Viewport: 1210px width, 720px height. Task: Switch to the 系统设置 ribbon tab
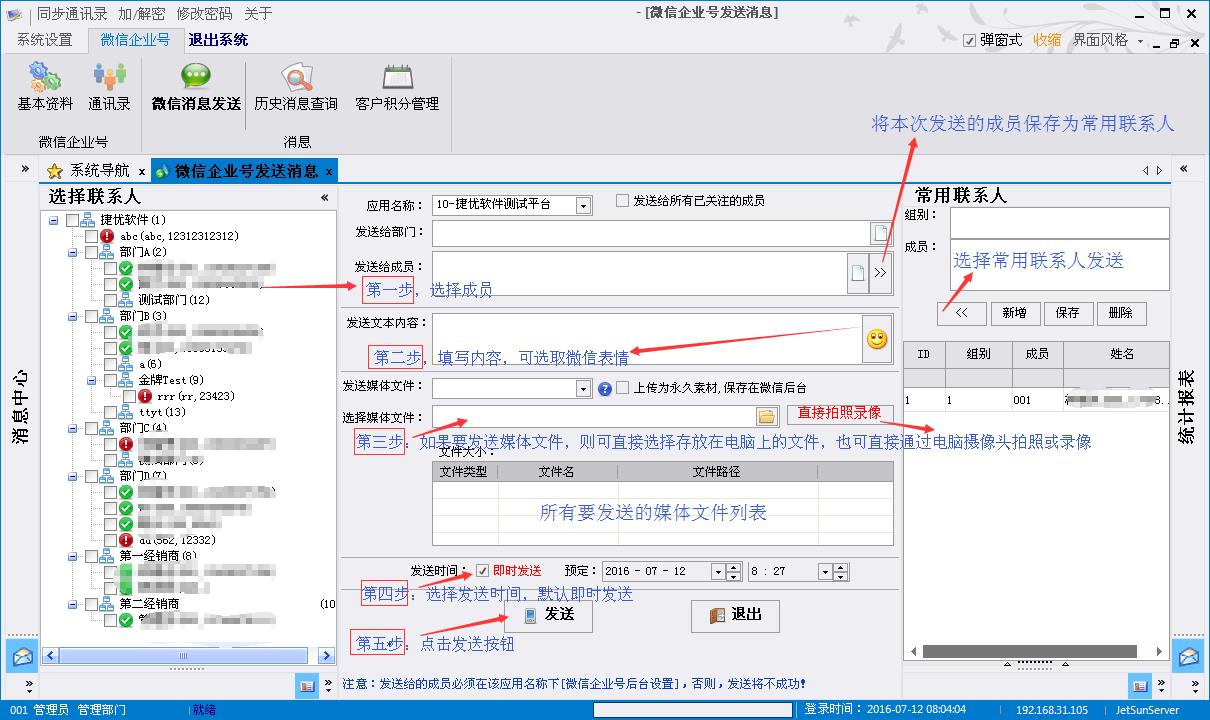click(x=45, y=40)
